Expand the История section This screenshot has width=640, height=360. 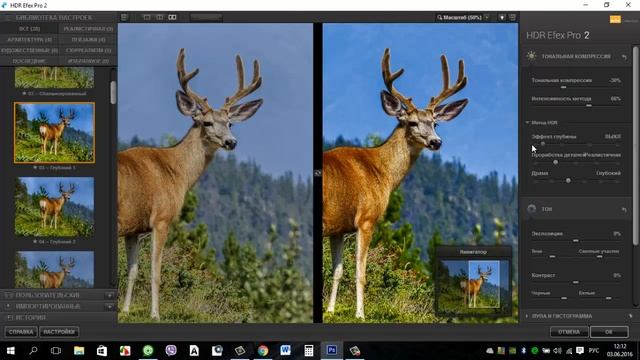31,317
